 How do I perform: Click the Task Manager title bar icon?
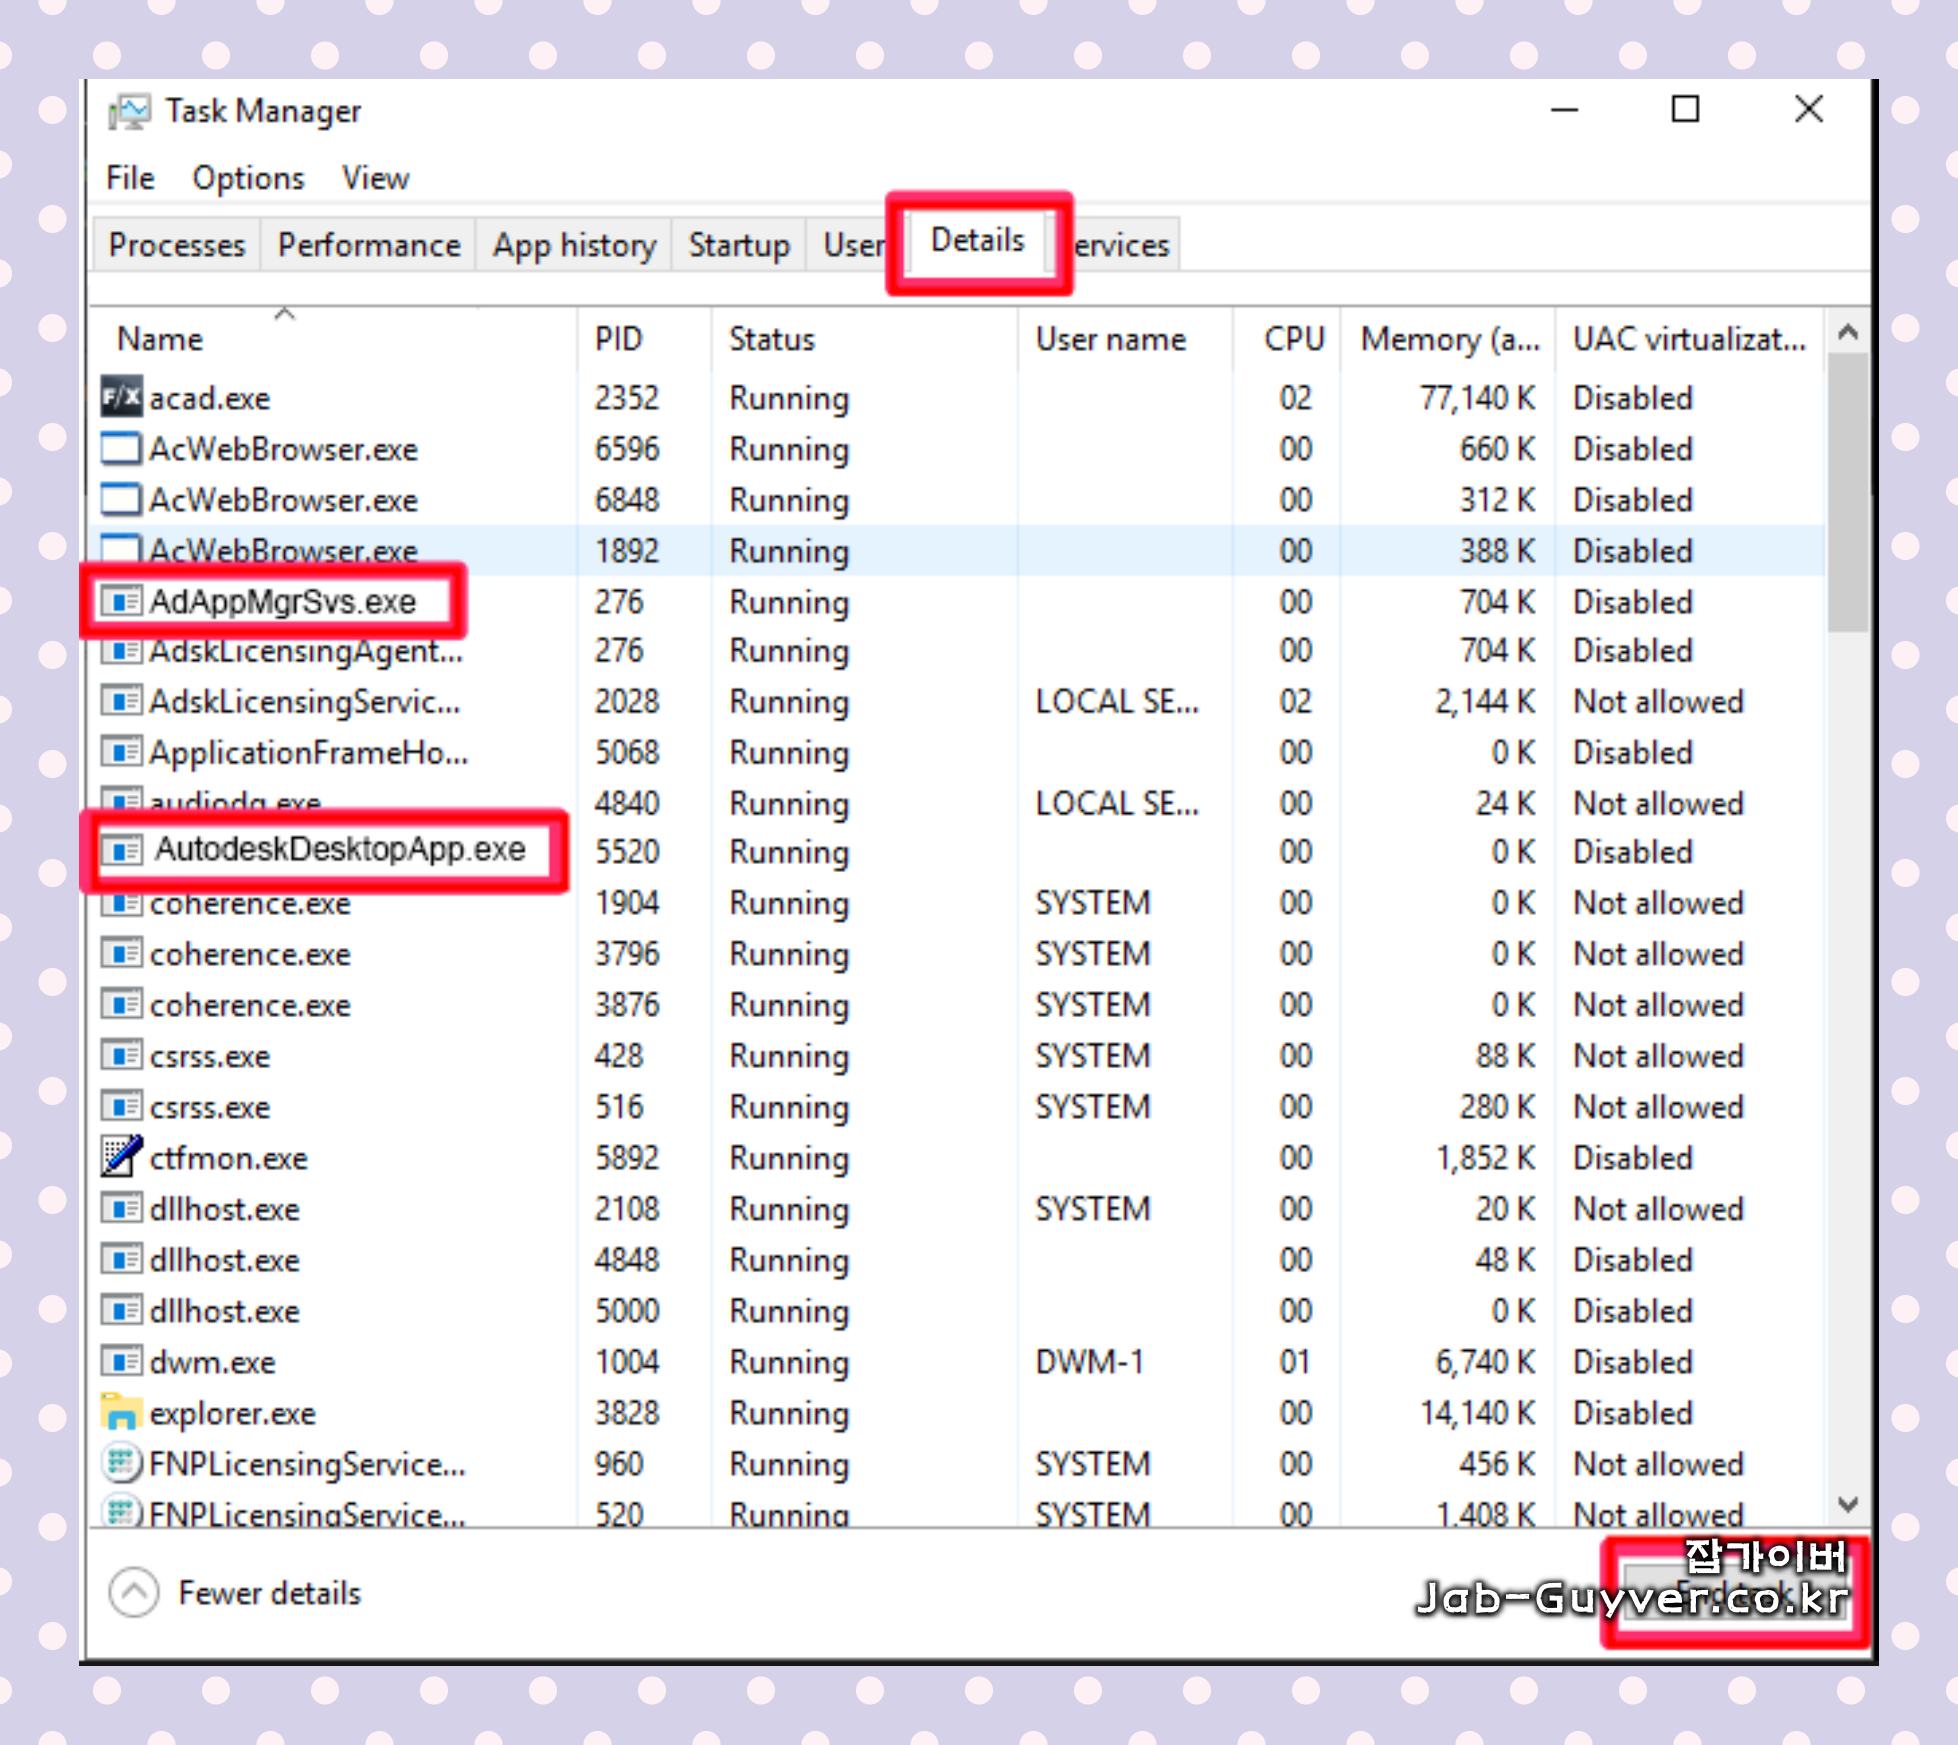coord(130,111)
